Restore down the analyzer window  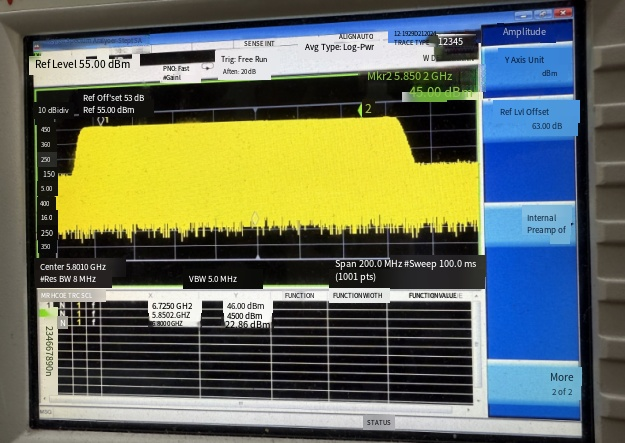[x=543, y=14]
